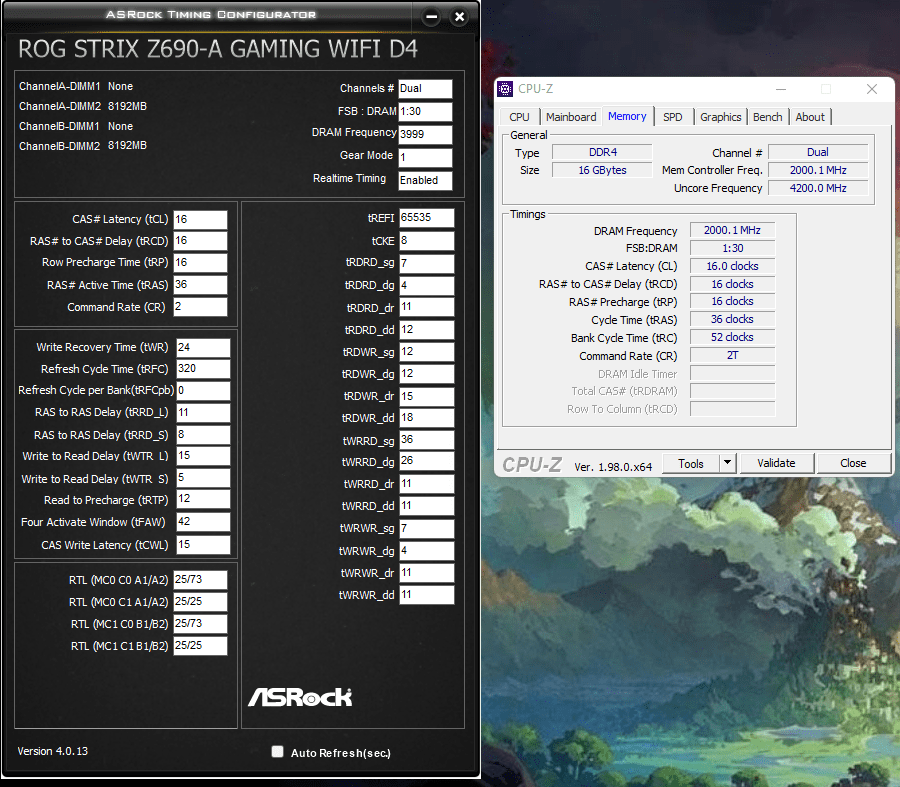This screenshot has width=900, height=787.
Task: Click the ChannelA-DIMM2 8192MB entry
Action: coord(83,106)
